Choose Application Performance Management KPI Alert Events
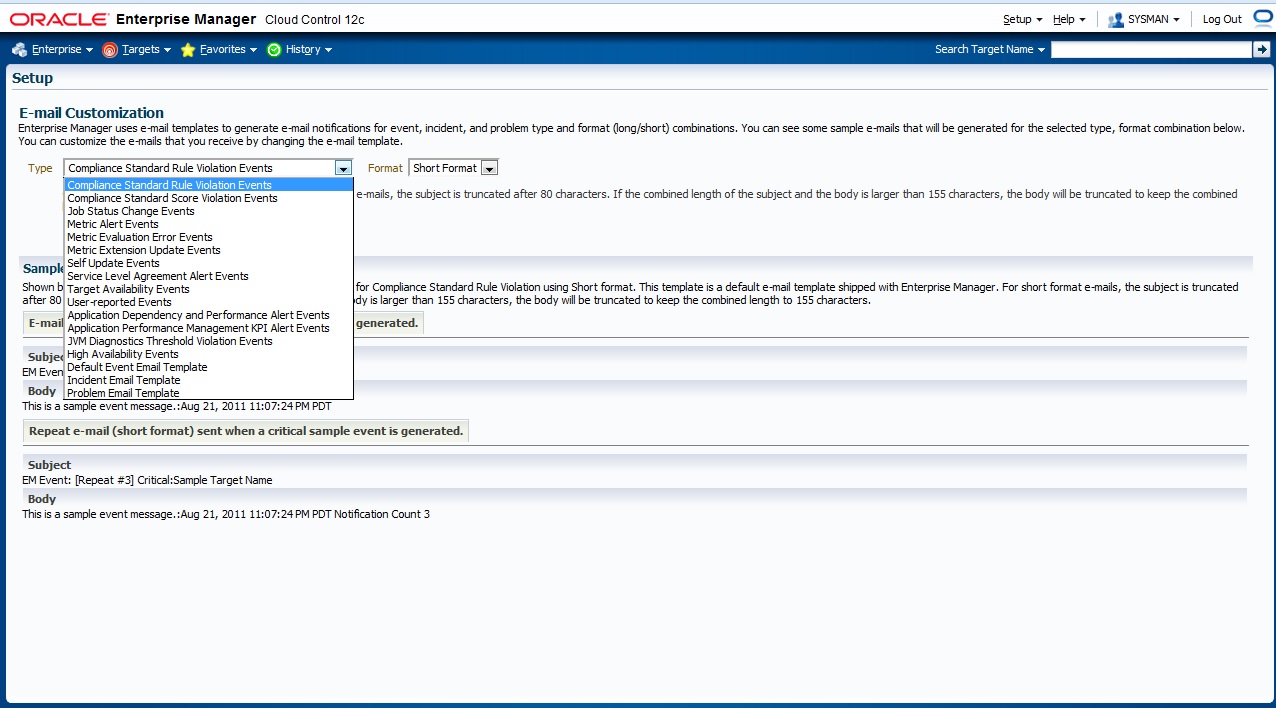The image size is (1276, 709). [208, 328]
